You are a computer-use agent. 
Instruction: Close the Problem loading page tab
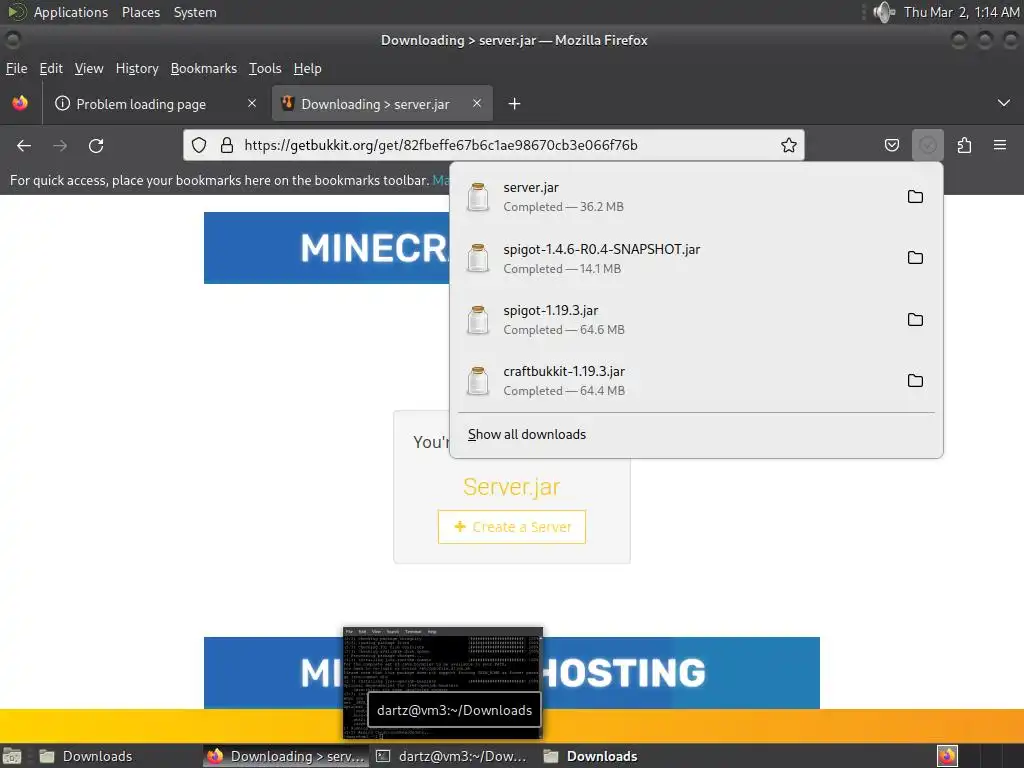(x=252, y=103)
